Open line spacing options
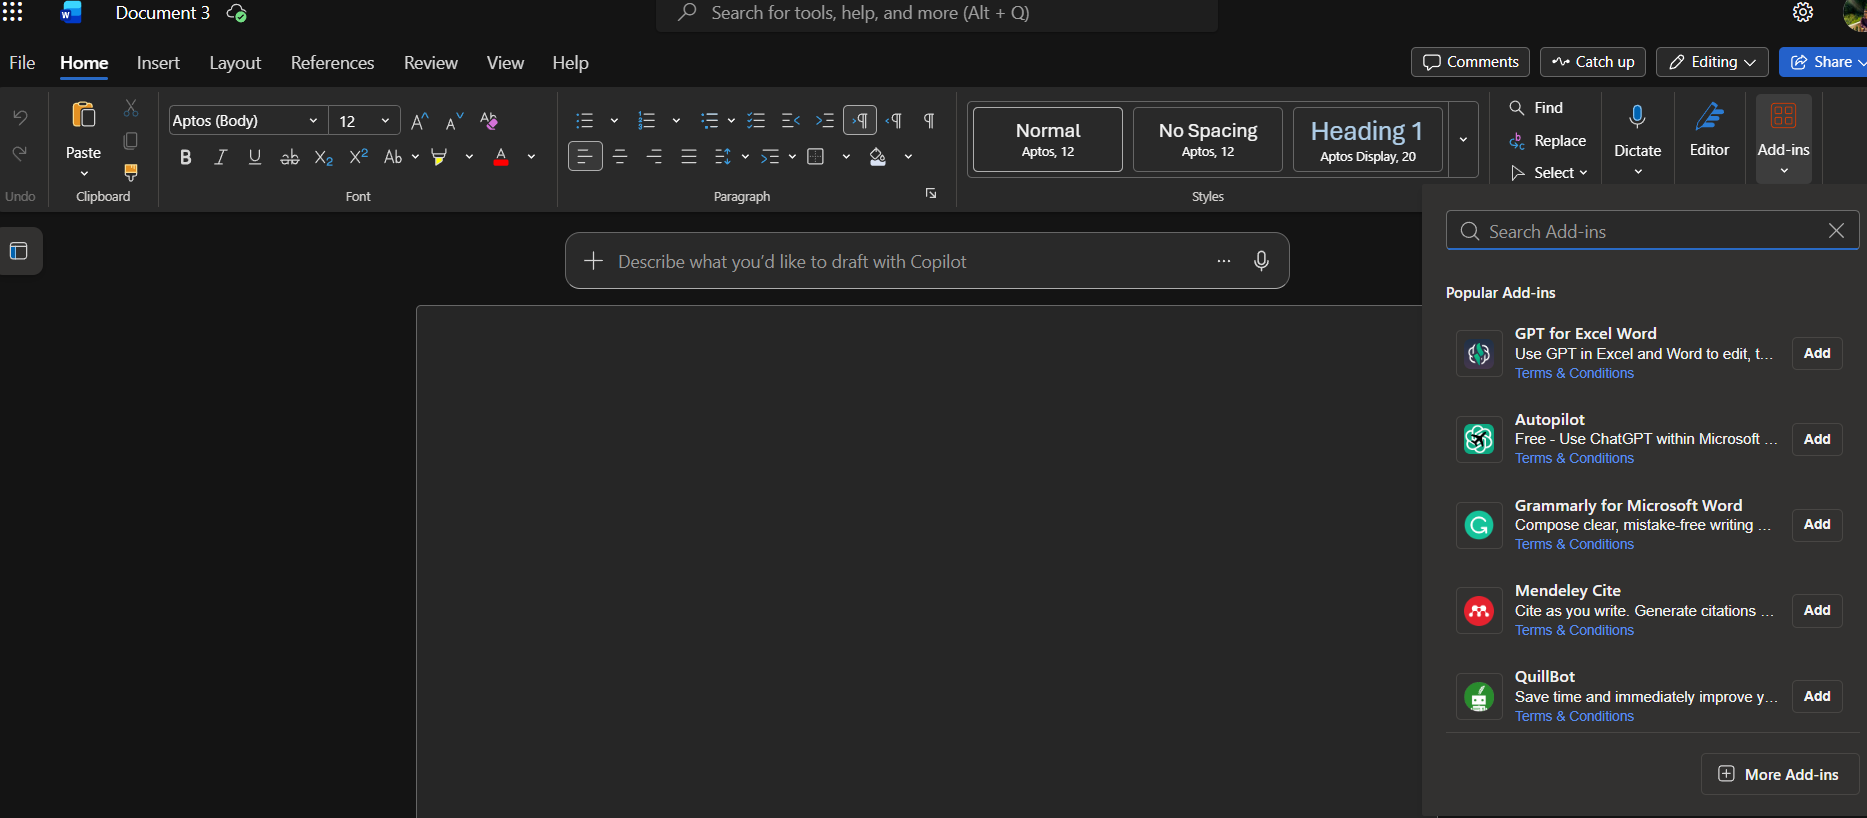 point(723,157)
